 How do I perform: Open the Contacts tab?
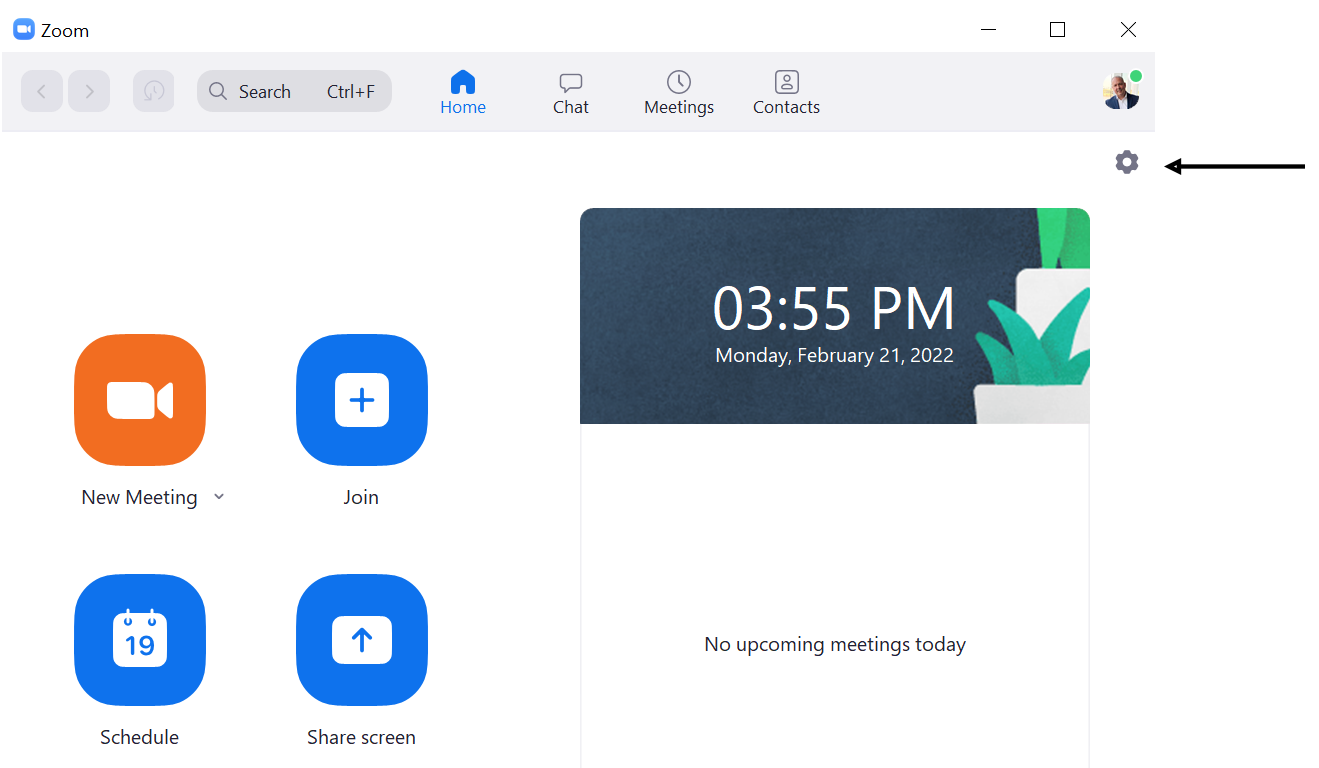click(x=787, y=93)
